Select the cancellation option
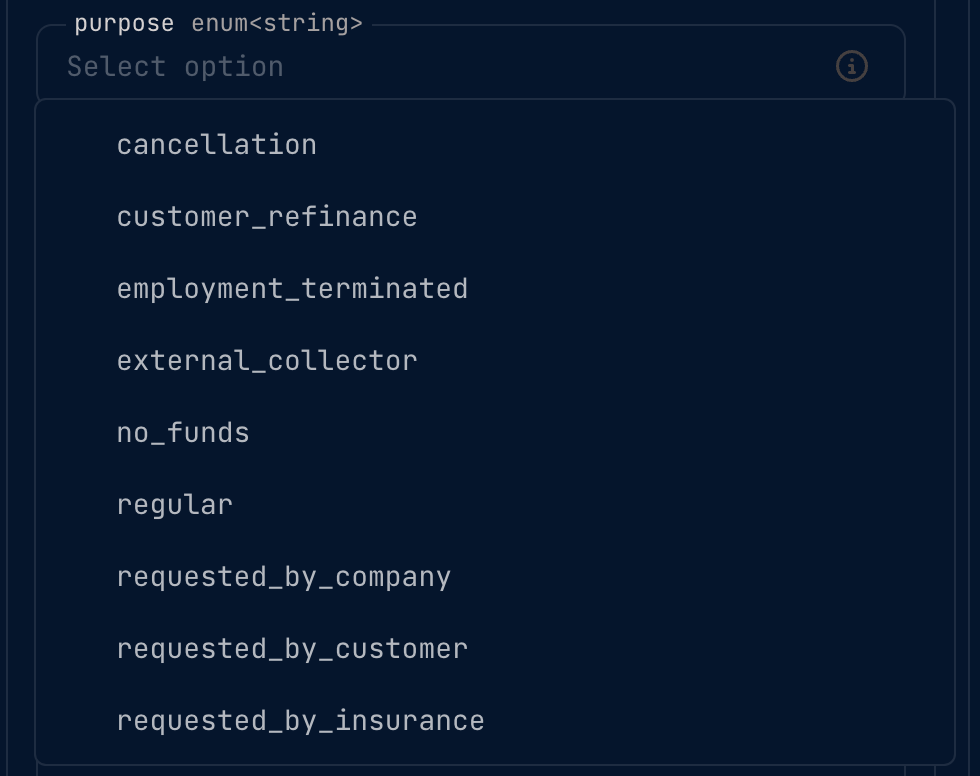Viewport: 980px width, 776px height. coord(217,145)
